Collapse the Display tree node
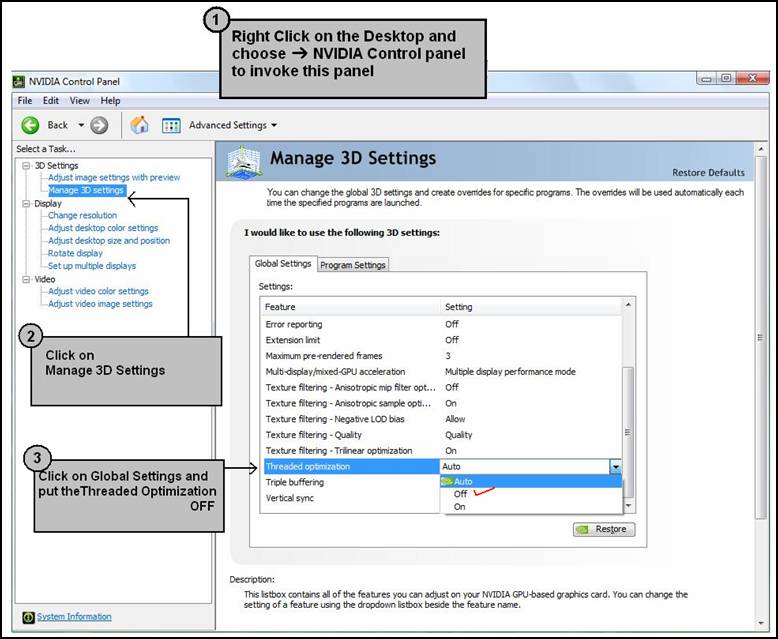 pos(26,203)
